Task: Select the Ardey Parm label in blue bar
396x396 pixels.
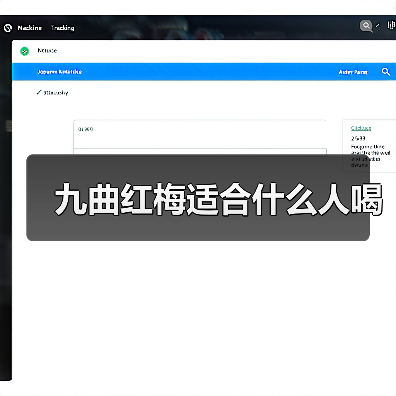Action: click(353, 72)
